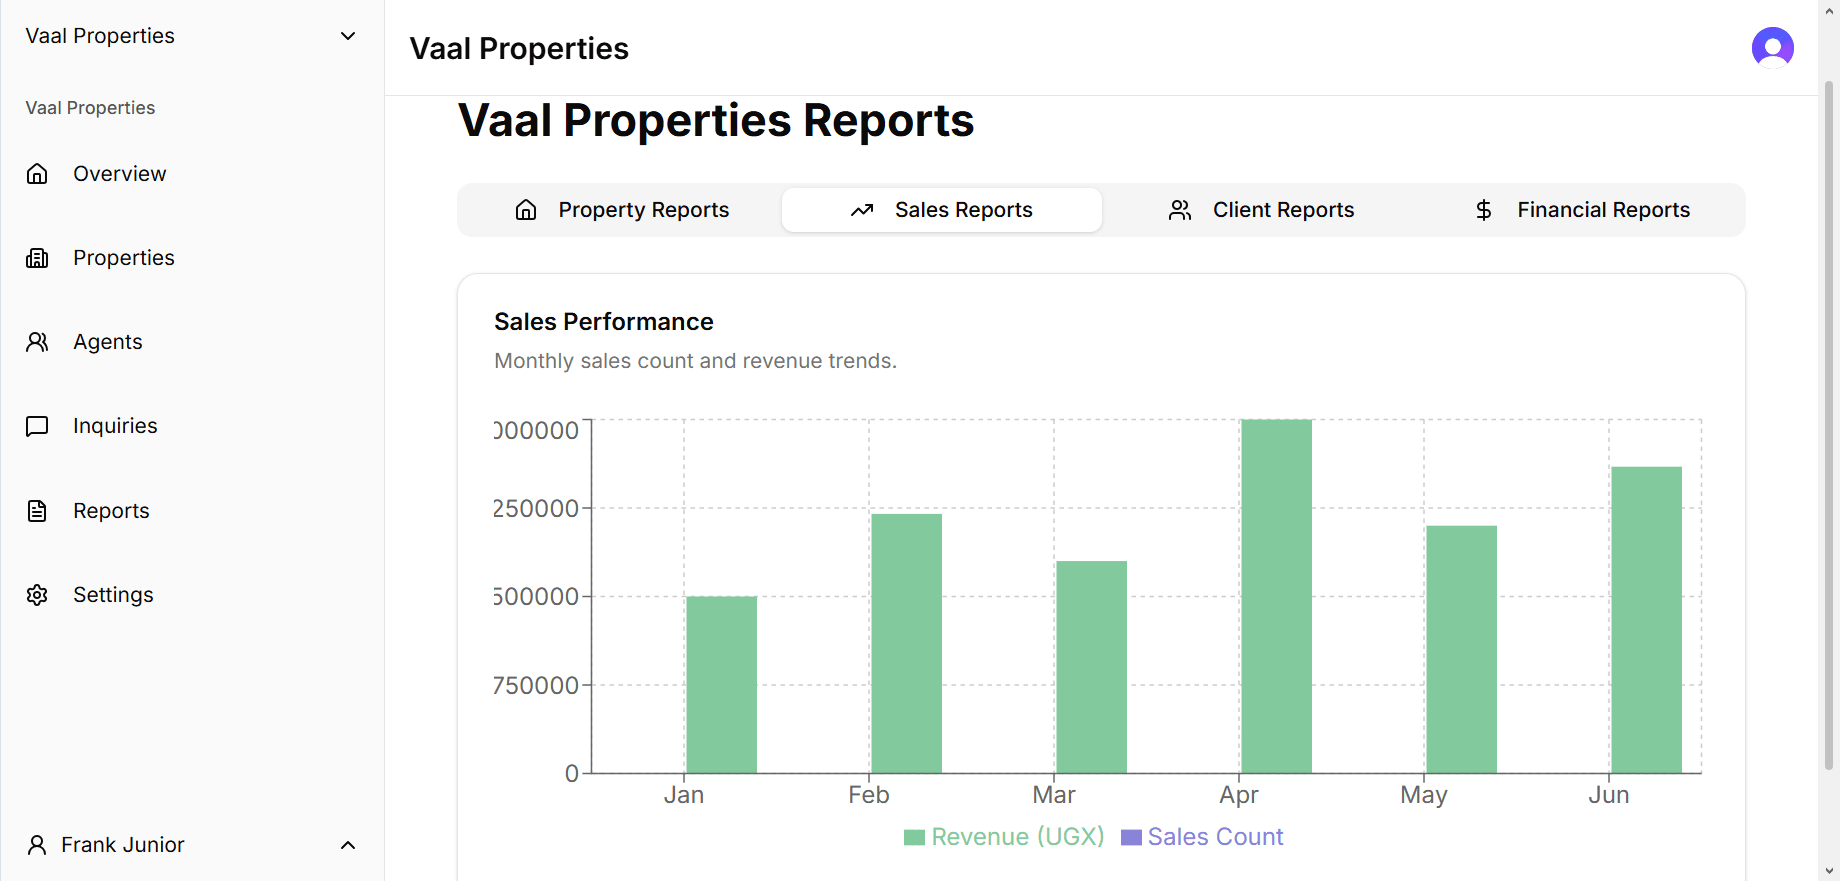Go to the Financial Reports tab
This screenshot has width=1840, height=881.
pos(1582,210)
